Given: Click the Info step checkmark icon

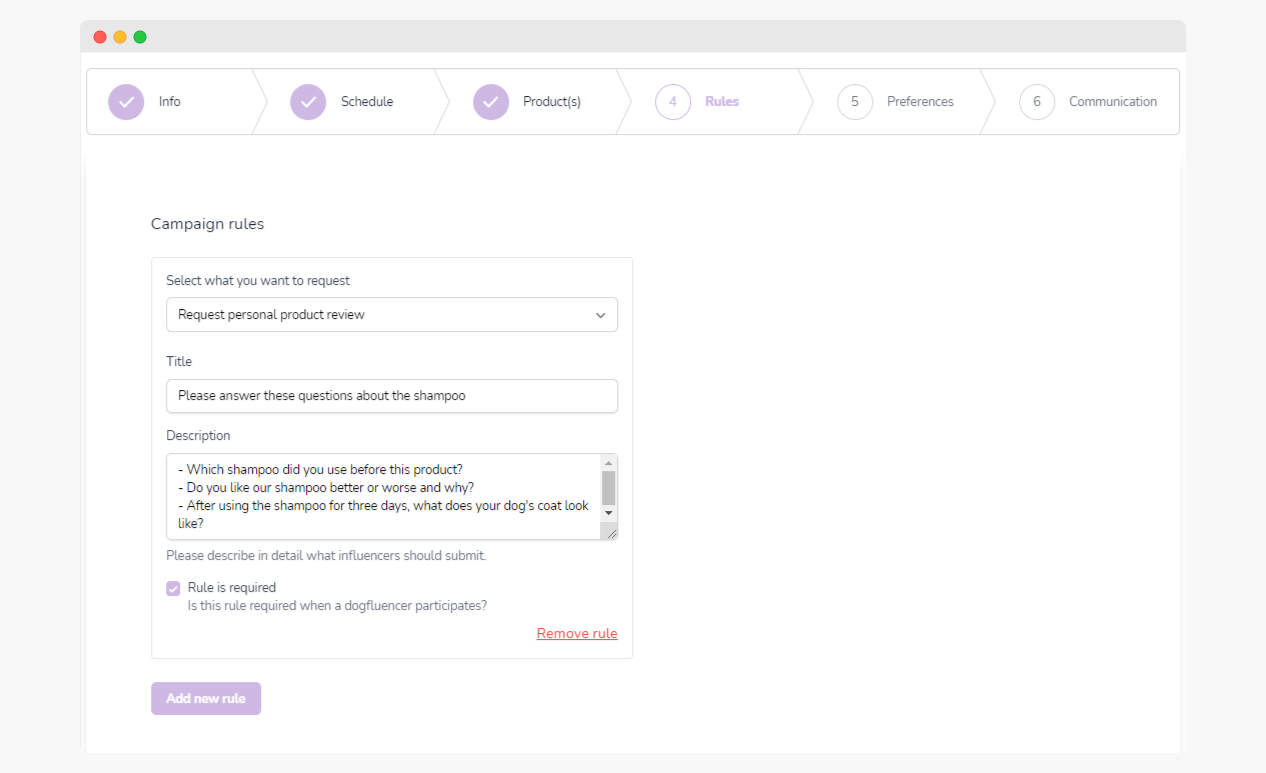Looking at the screenshot, I should click(126, 102).
